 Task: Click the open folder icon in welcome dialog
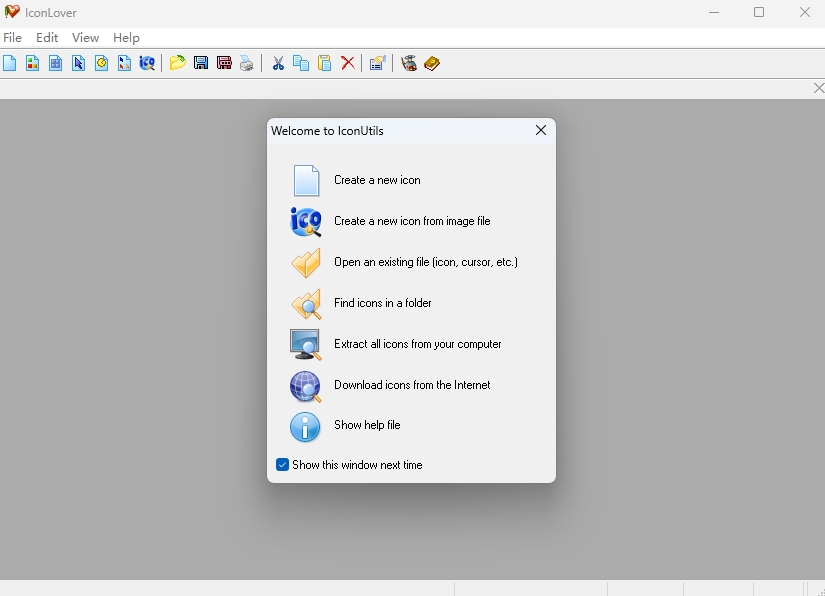click(x=306, y=262)
